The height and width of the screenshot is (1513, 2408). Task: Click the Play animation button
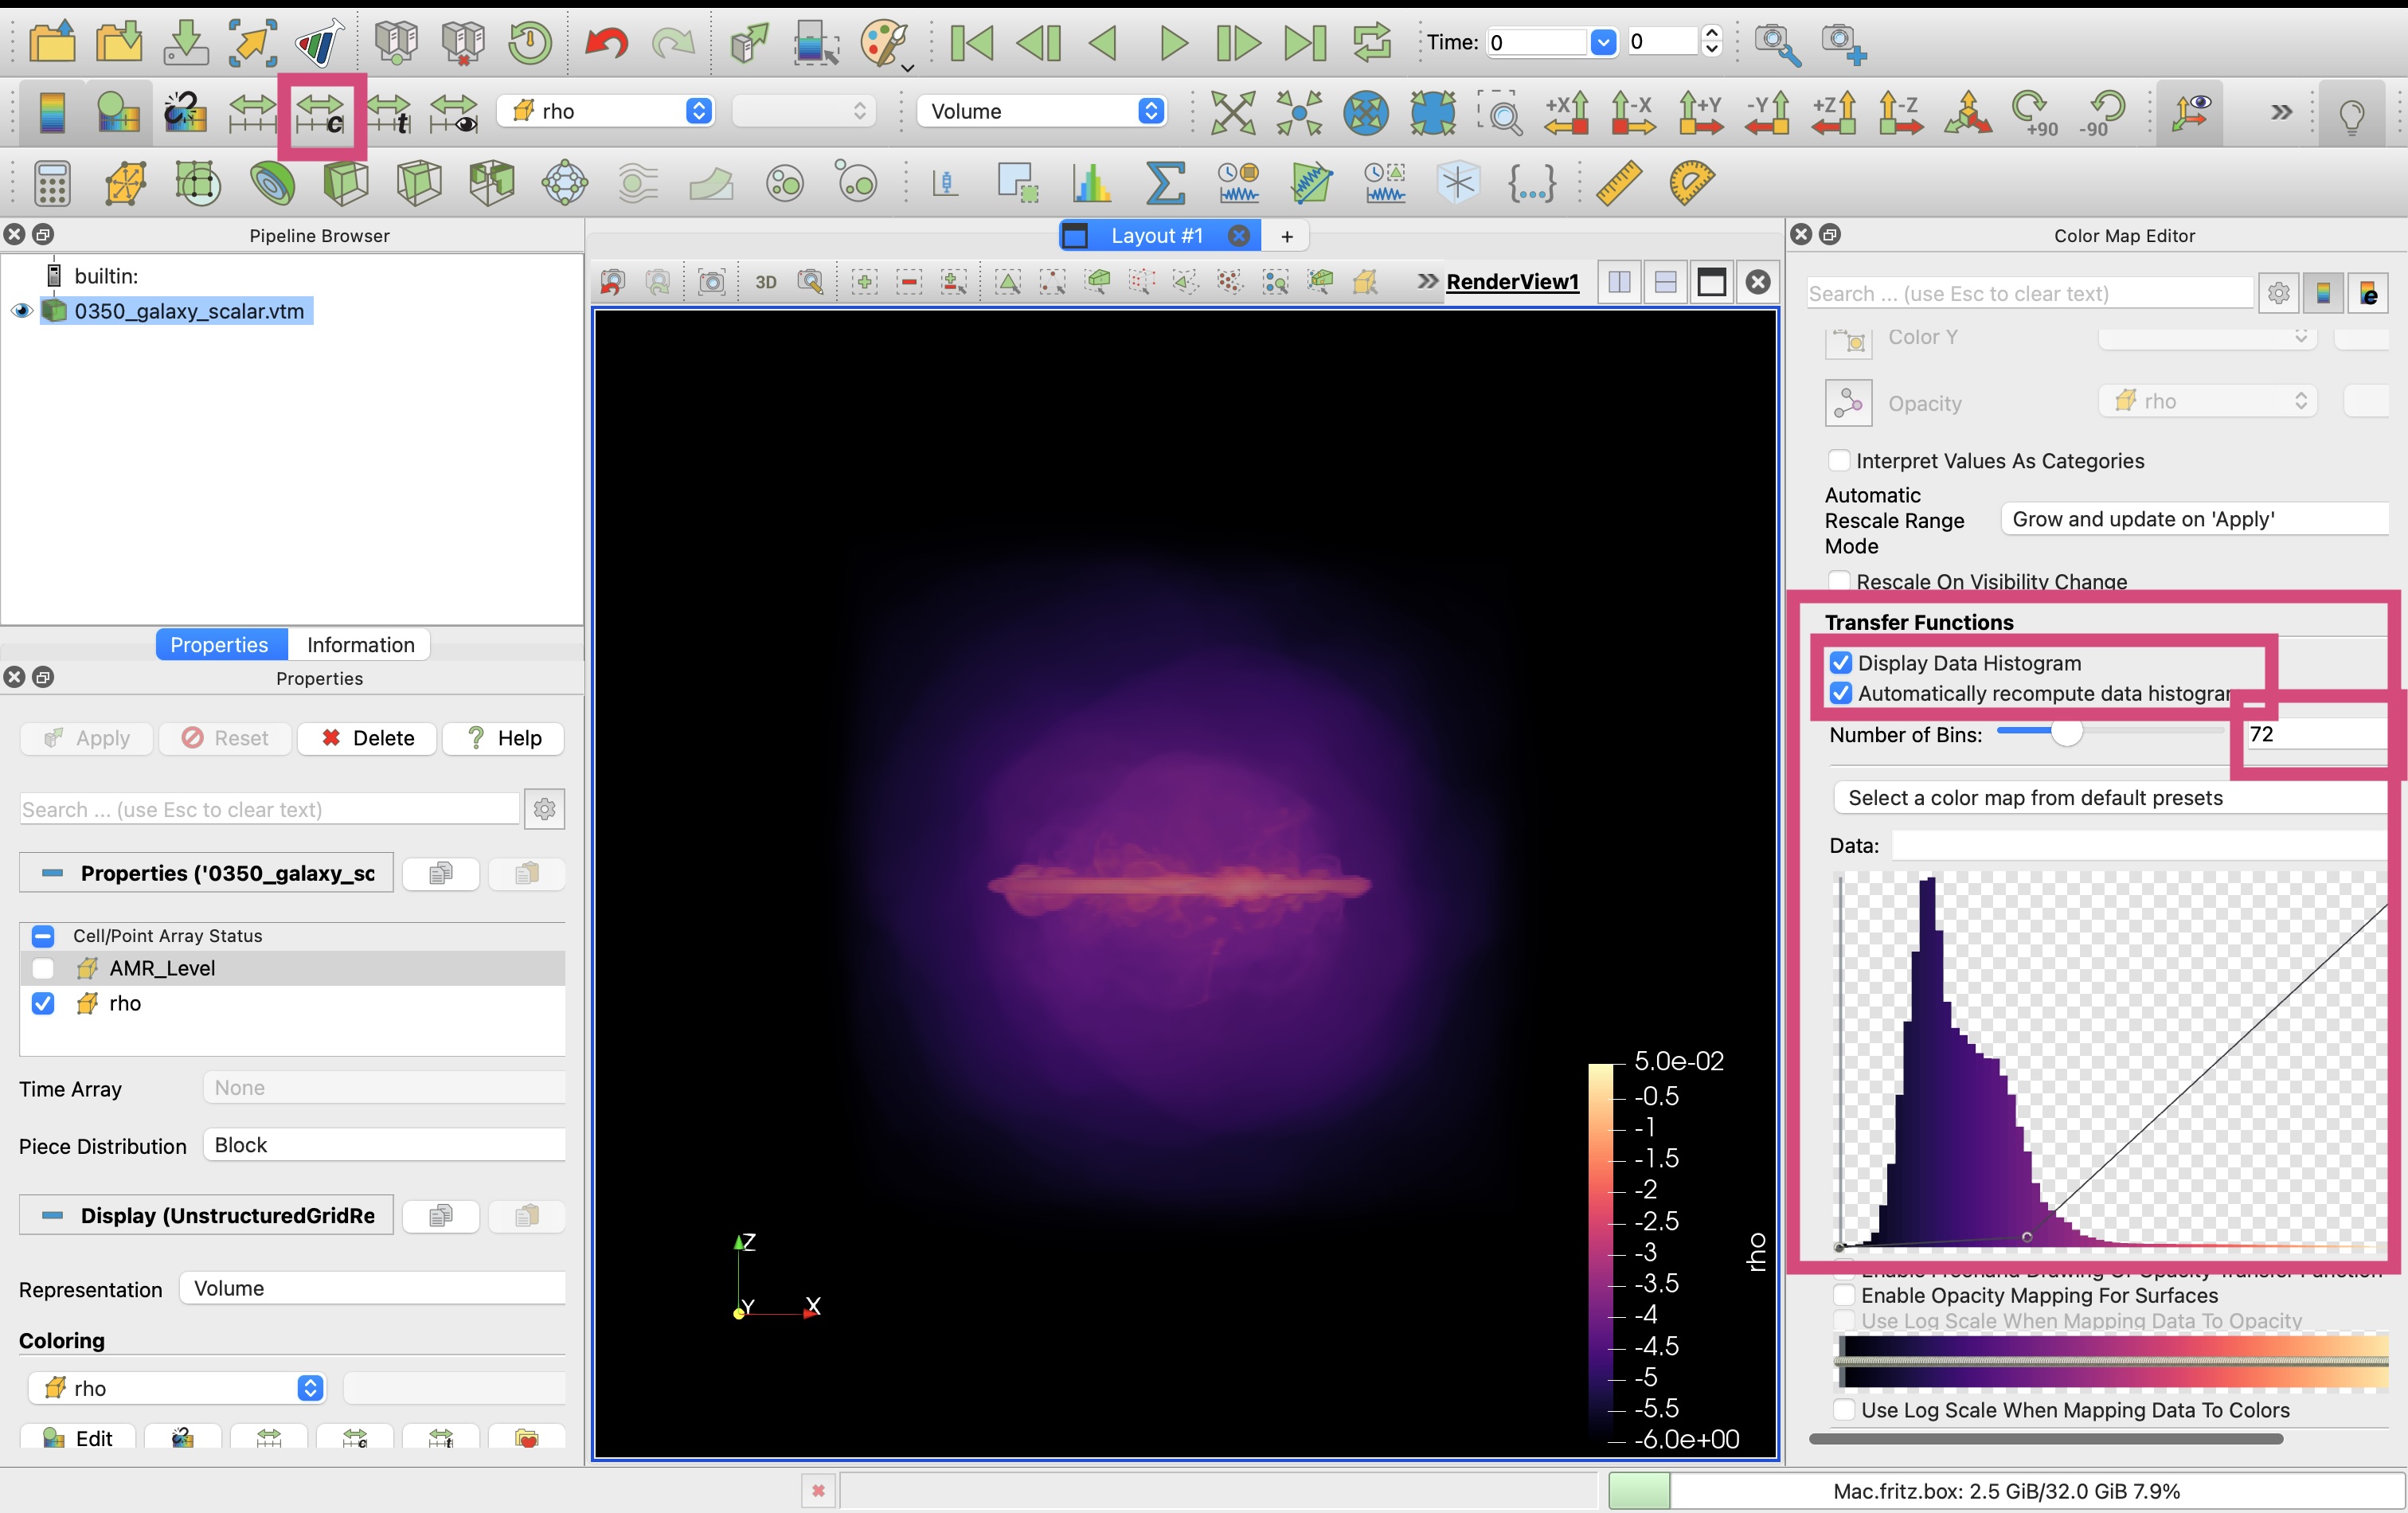click(1172, 43)
